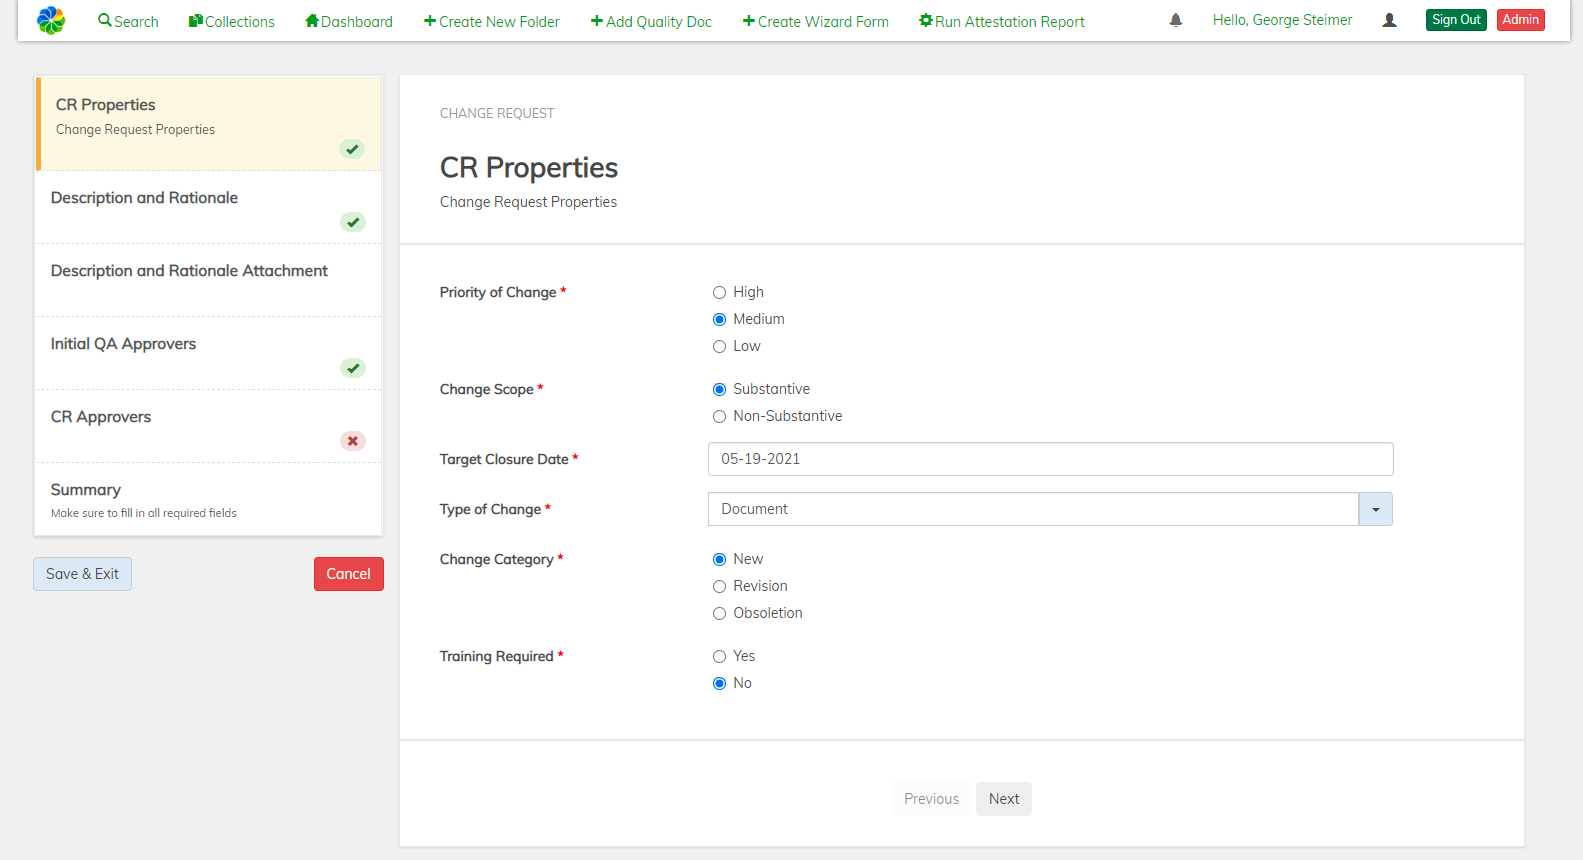
Task: Open Description and Rationale step
Action: (145, 198)
